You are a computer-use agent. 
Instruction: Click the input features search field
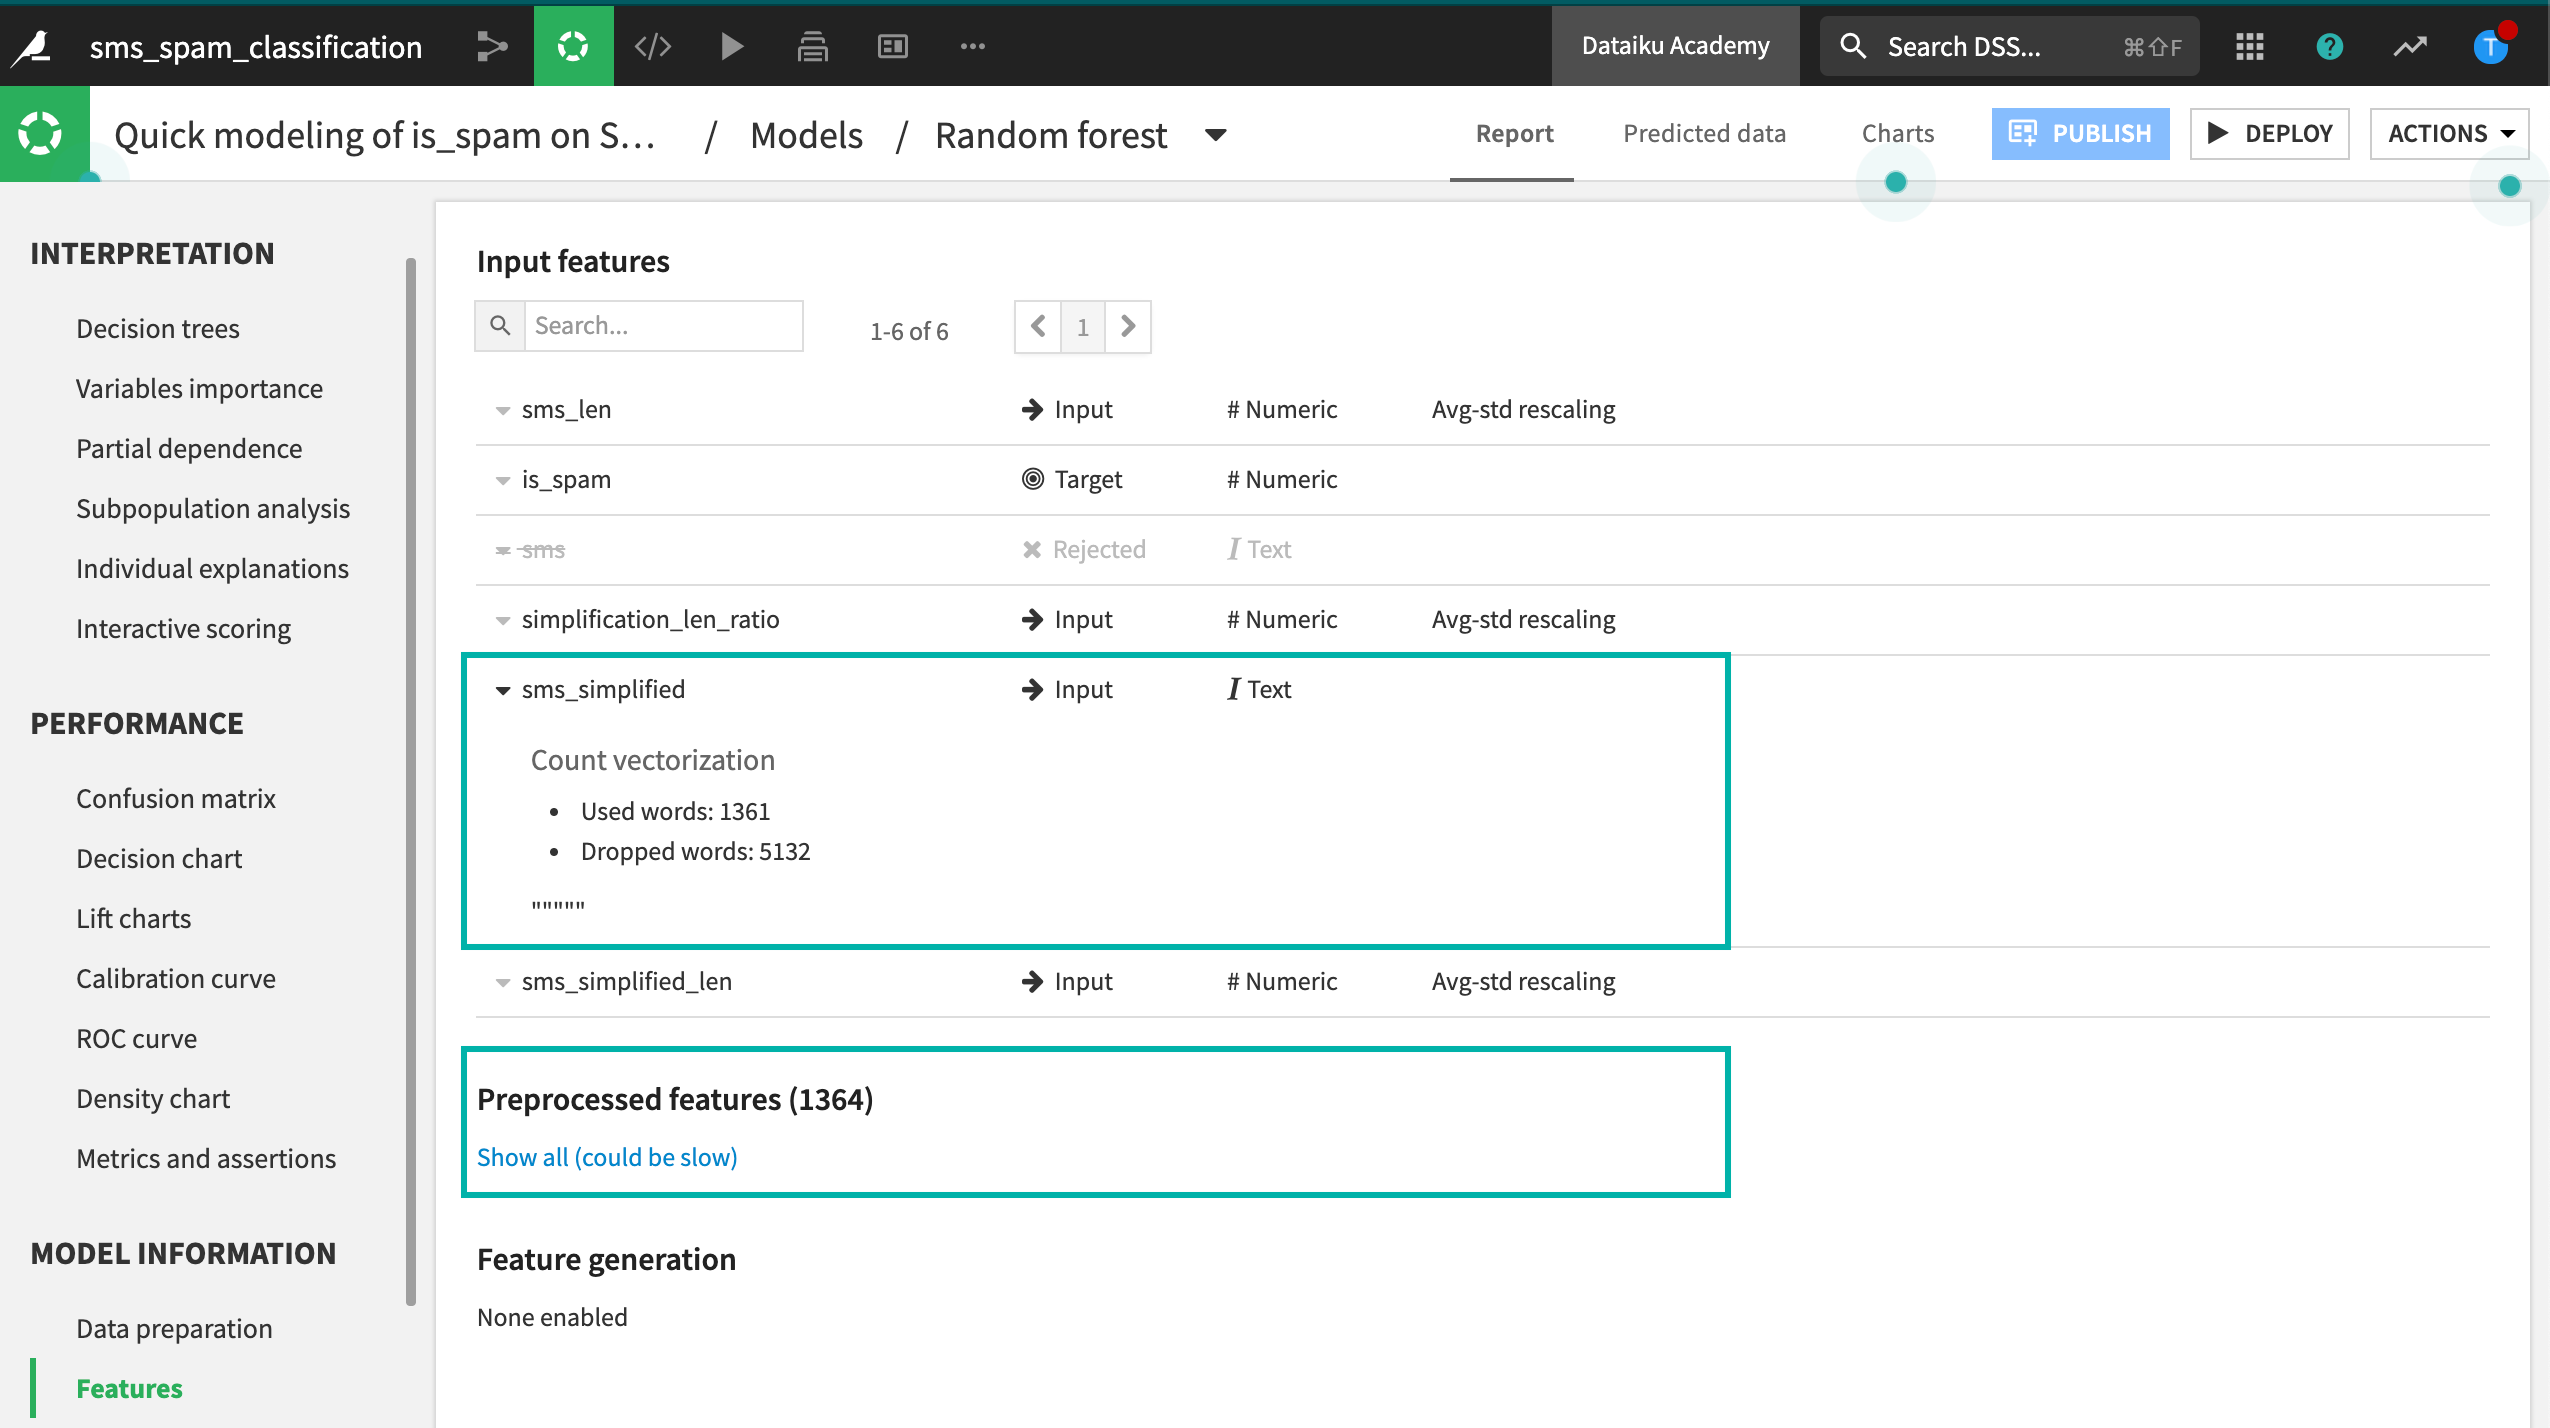(663, 326)
